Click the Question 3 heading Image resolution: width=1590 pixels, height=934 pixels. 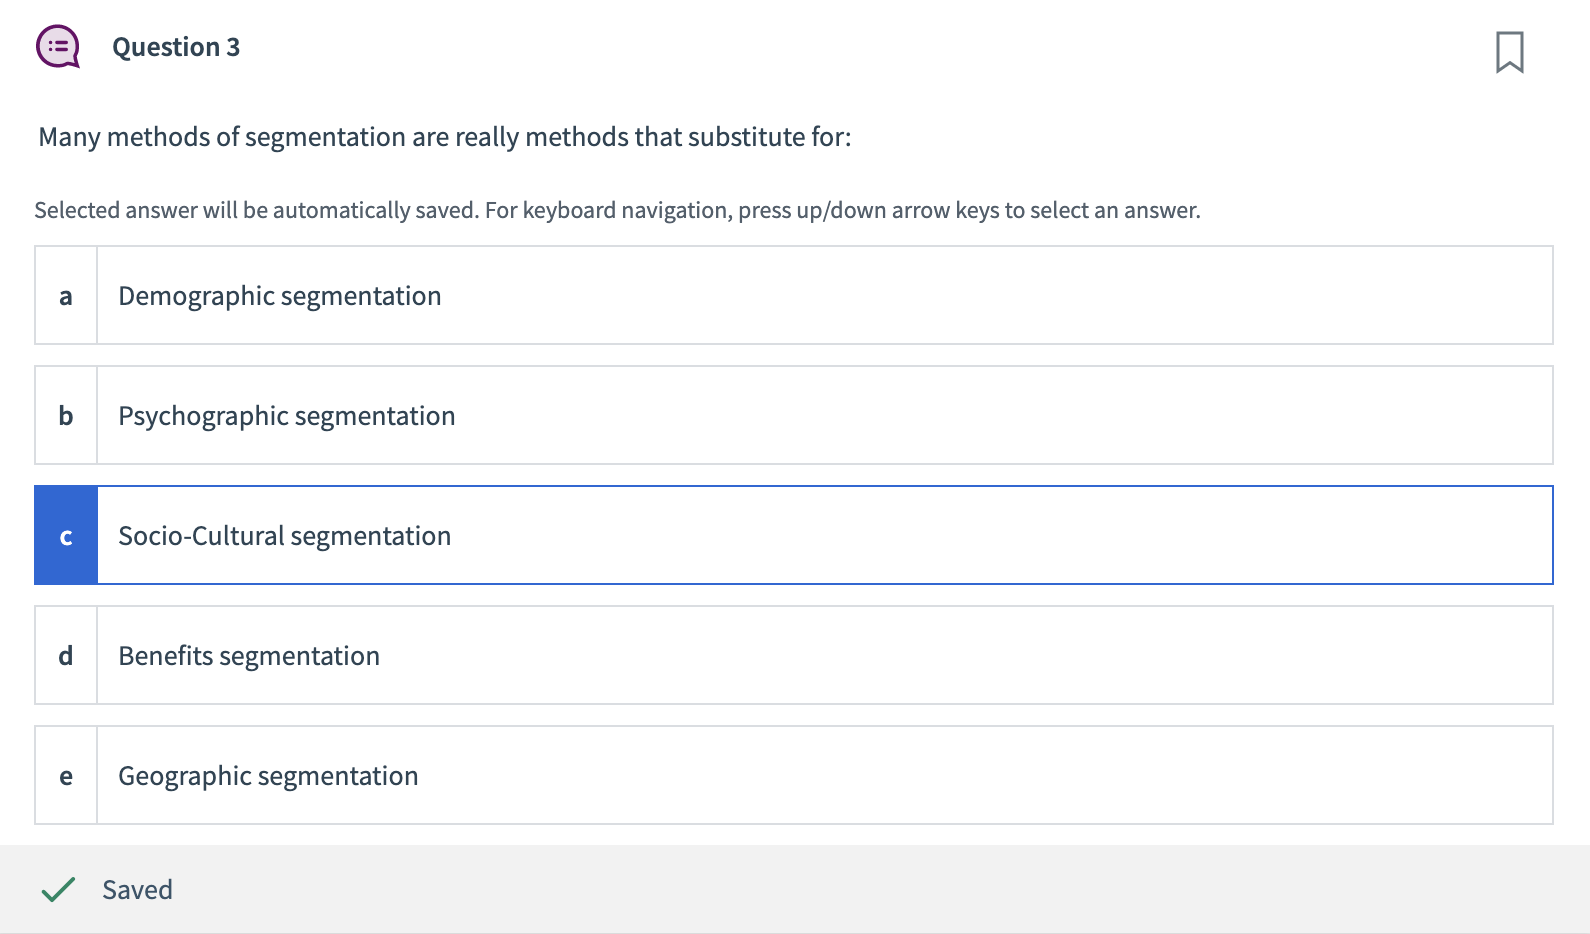[x=176, y=47]
